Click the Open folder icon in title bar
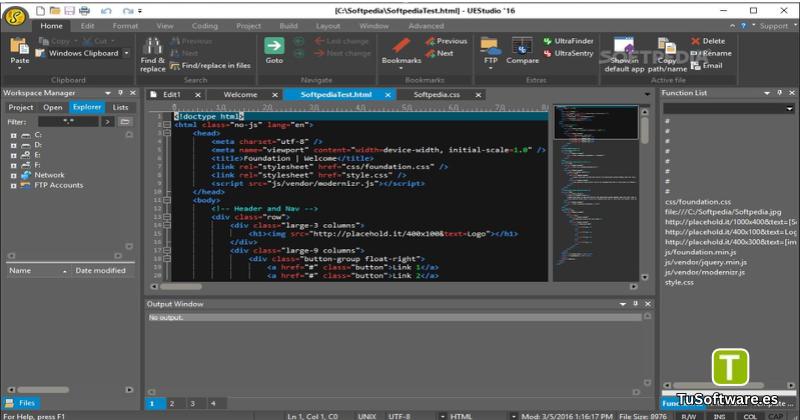The width and height of the screenshot is (800, 420). [x=55, y=10]
